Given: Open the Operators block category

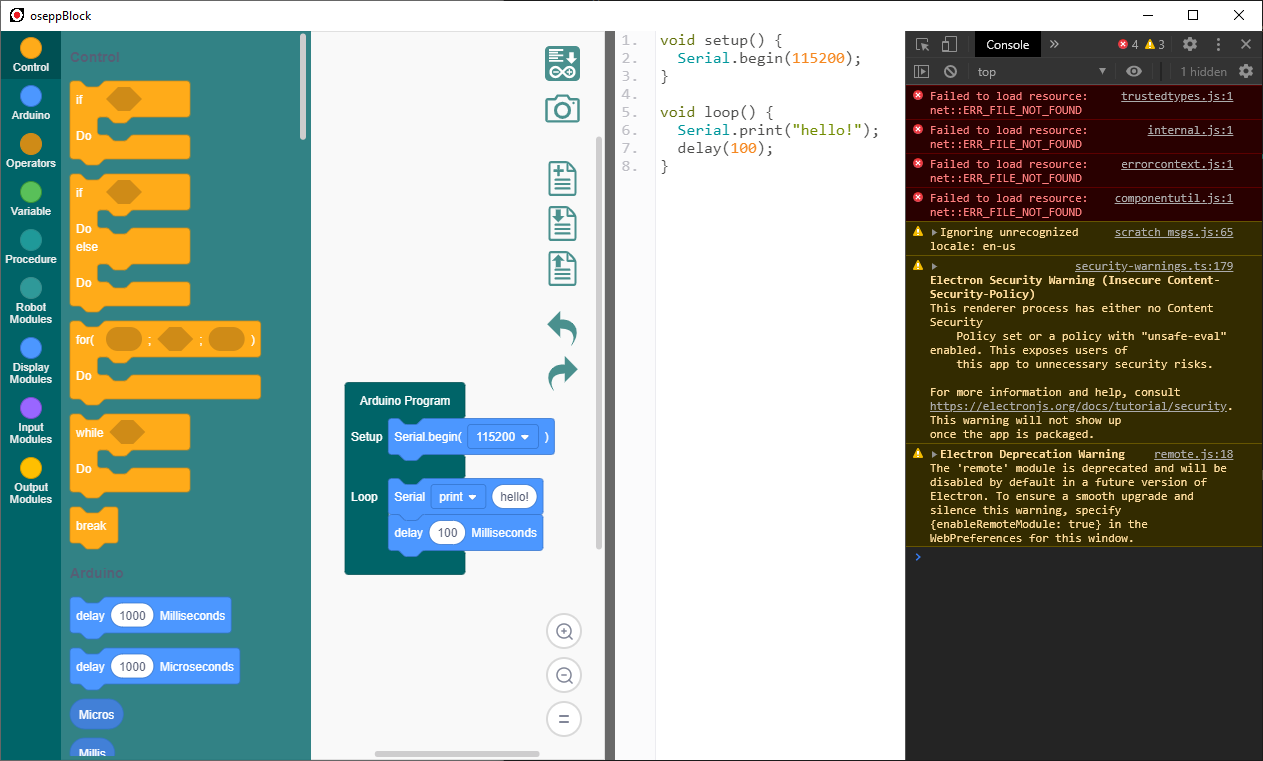Looking at the screenshot, I should (x=31, y=152).
